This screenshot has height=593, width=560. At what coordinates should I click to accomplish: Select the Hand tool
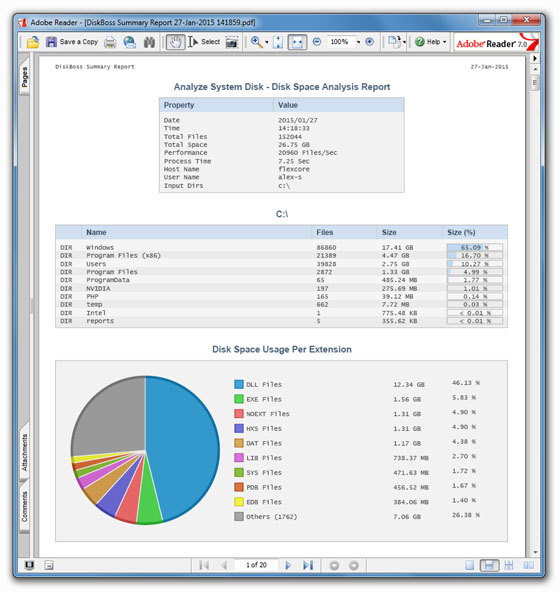pos(175,42)
